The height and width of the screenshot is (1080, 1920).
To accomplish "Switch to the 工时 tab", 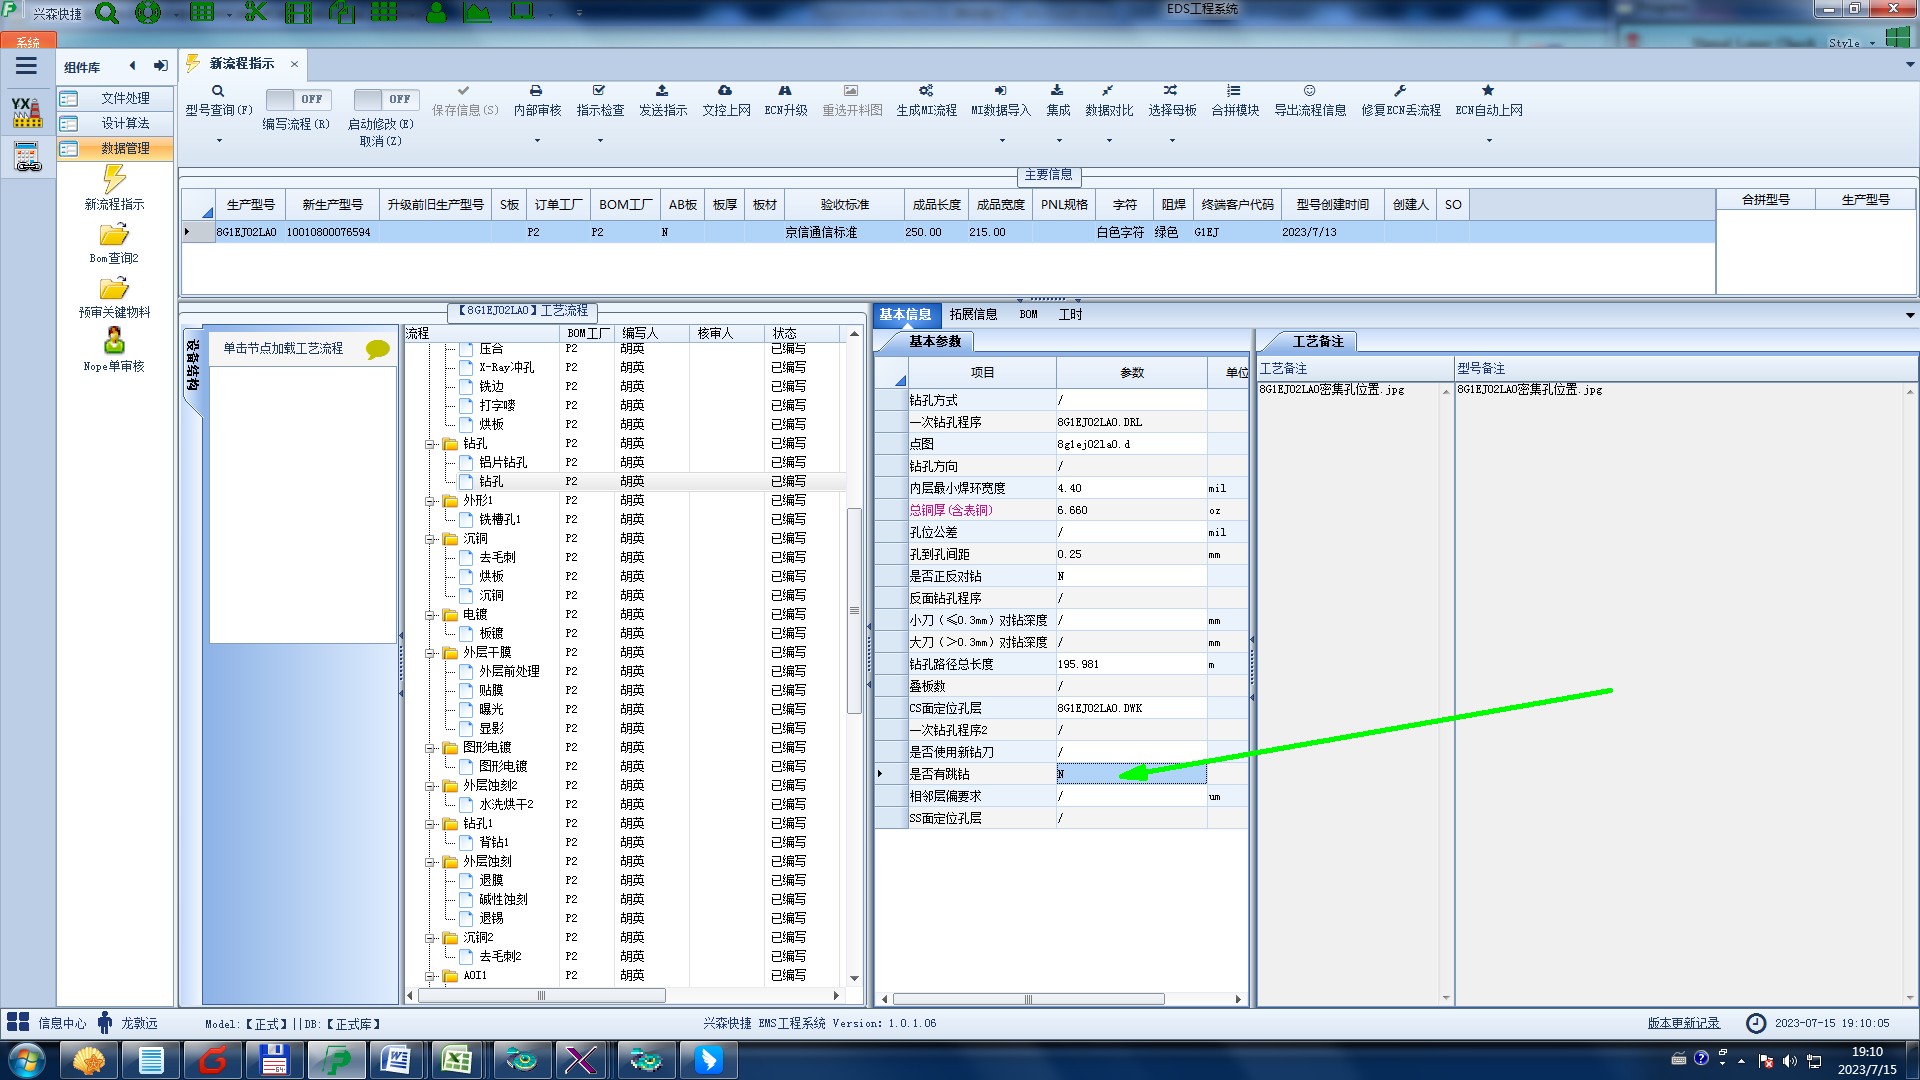I will 1070,314.
